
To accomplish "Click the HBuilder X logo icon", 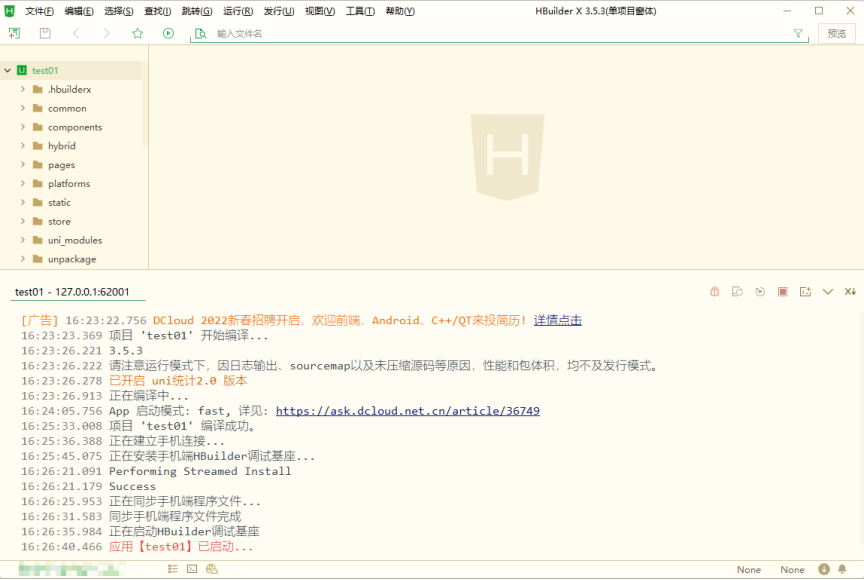I will [9, 11].
